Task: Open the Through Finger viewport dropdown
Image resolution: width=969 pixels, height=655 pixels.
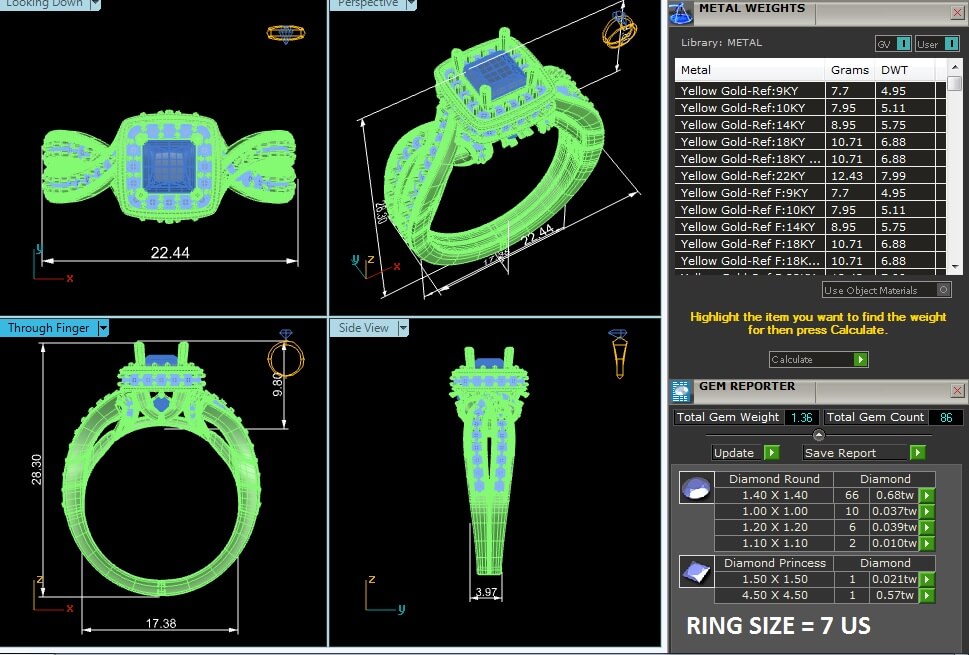Action: (x=103, y=328)
